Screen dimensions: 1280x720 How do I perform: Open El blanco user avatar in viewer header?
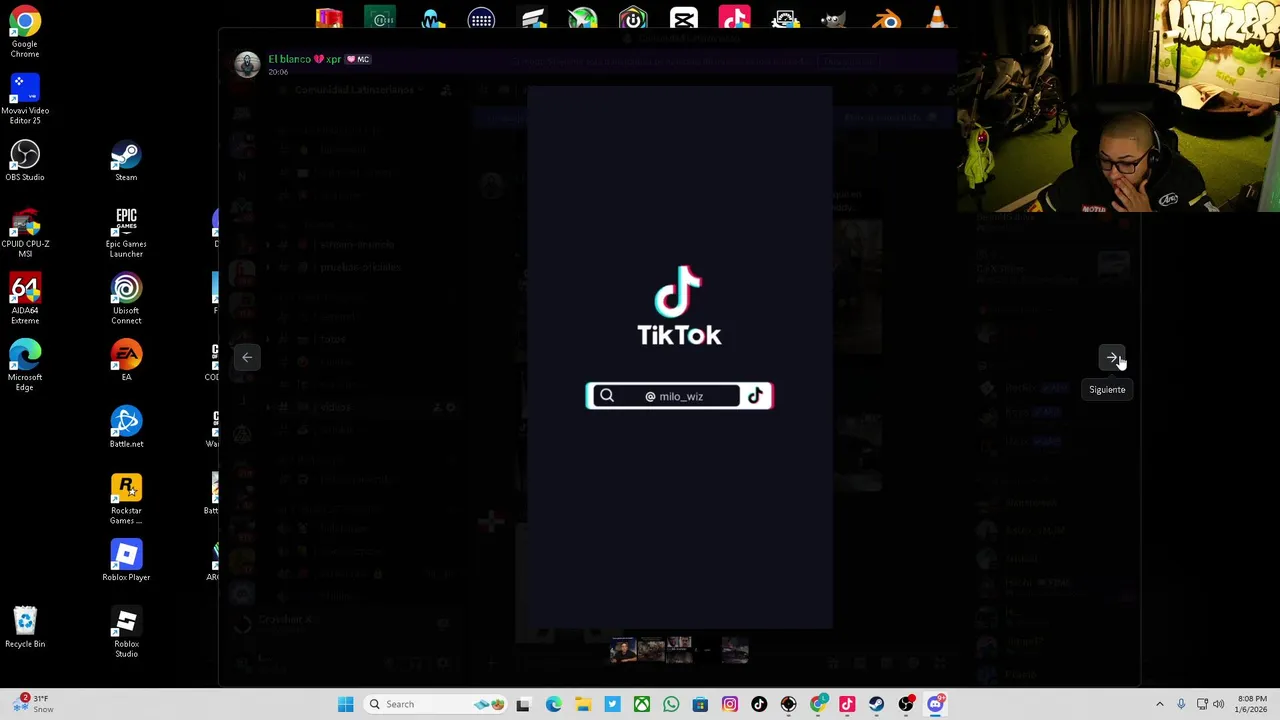[247, 64]
